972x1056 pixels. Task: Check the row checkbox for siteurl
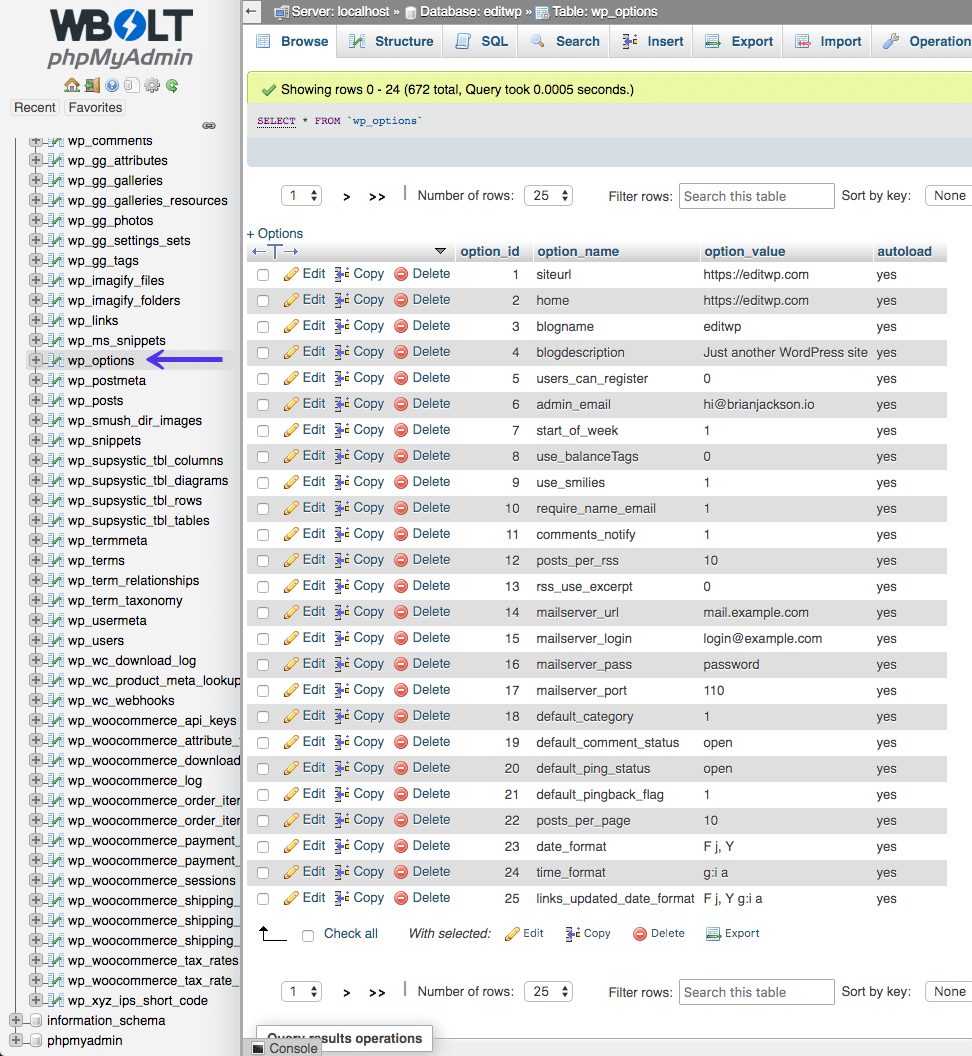pos(263,273)
